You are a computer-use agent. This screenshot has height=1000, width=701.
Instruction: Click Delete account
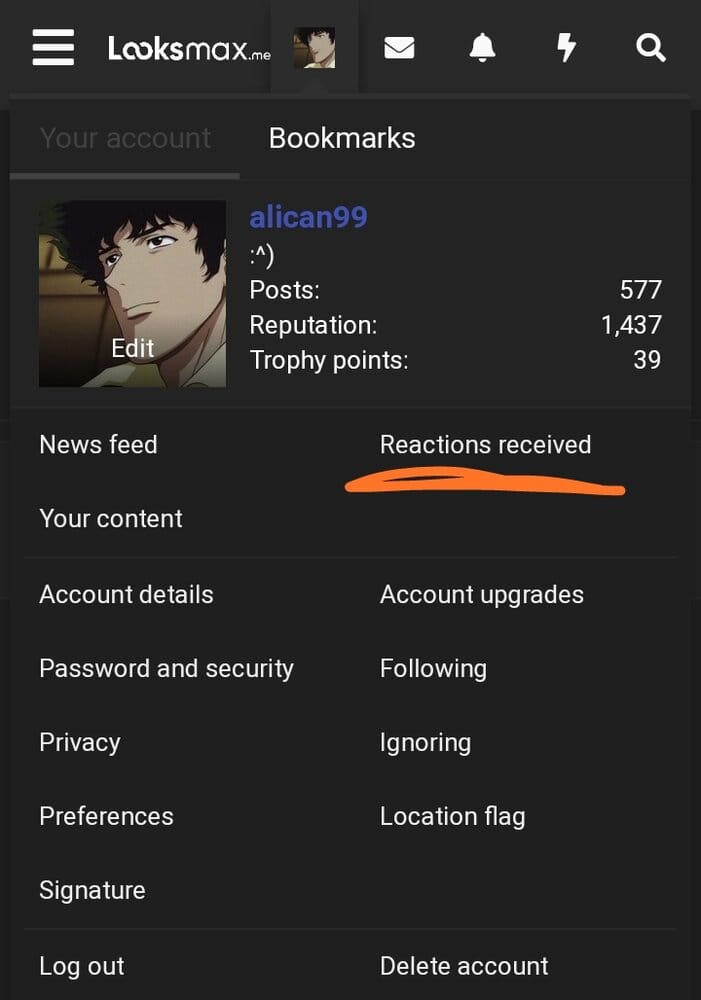pos(464,966)
